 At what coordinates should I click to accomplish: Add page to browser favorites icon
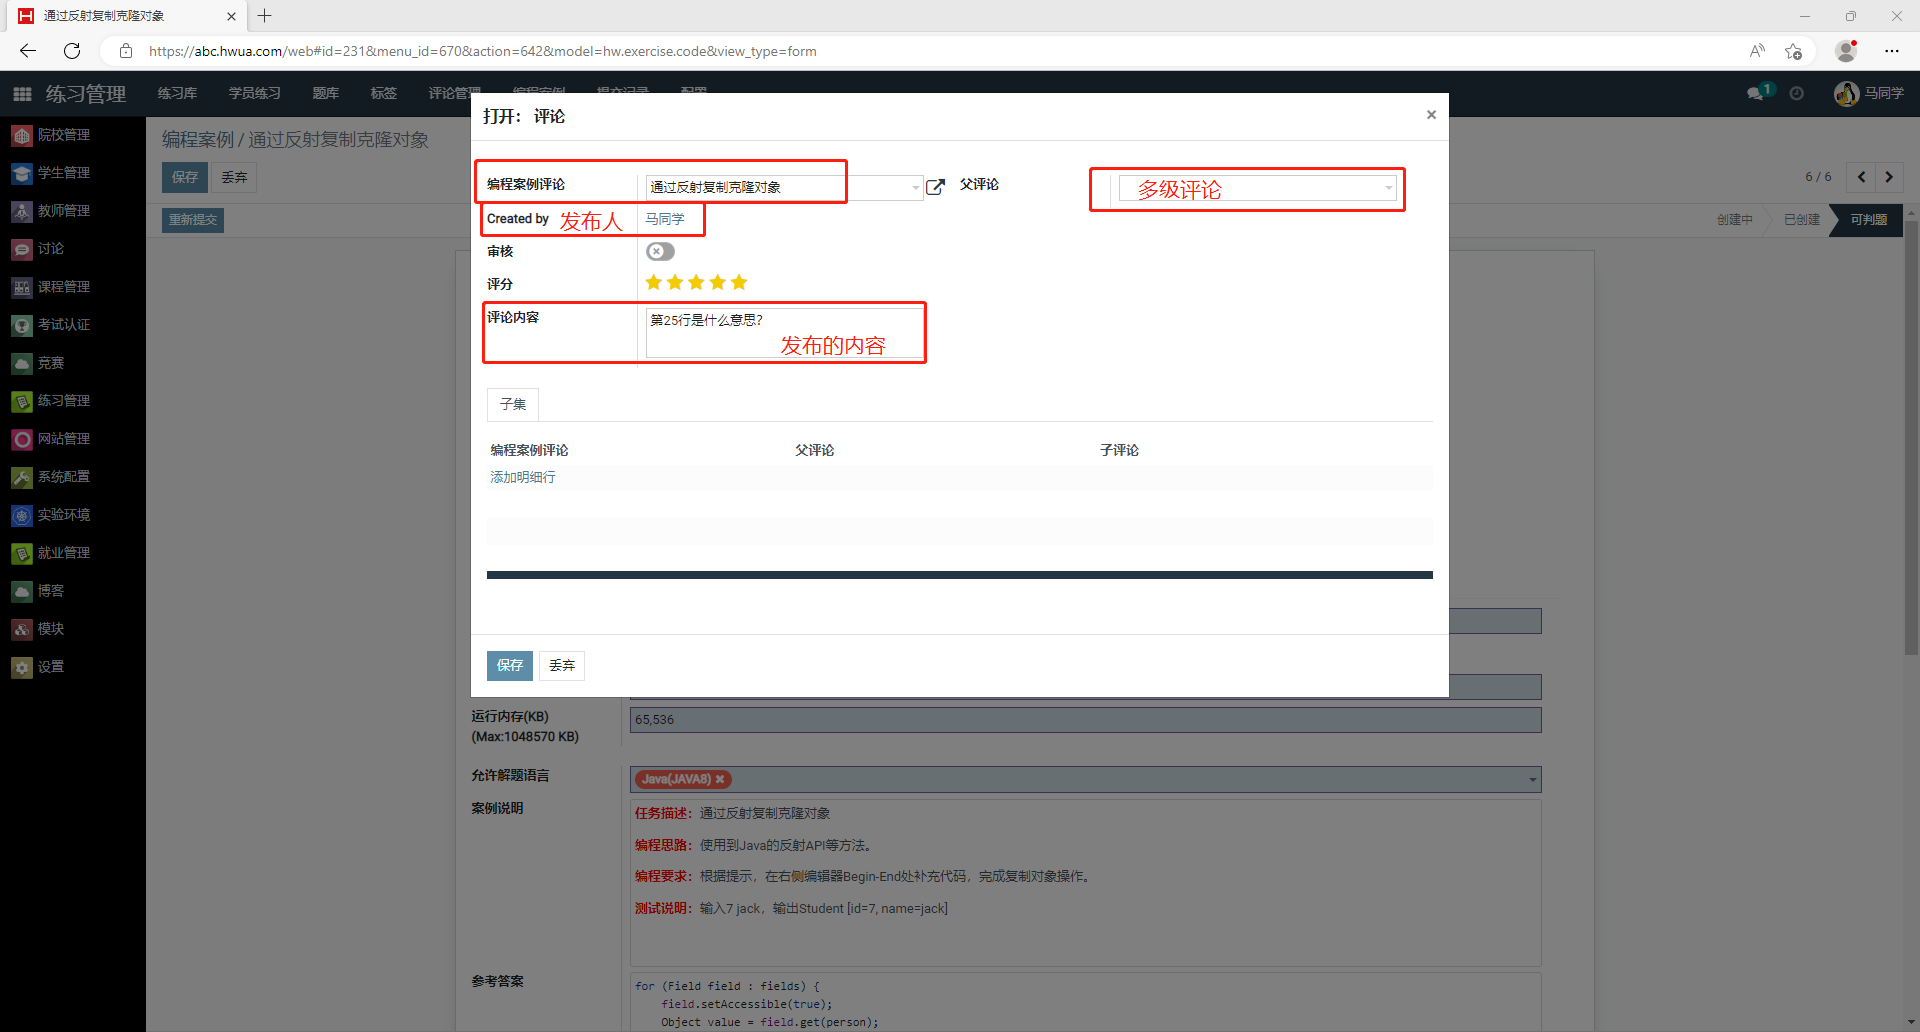pyautogui.click(x=1794, y=51)
